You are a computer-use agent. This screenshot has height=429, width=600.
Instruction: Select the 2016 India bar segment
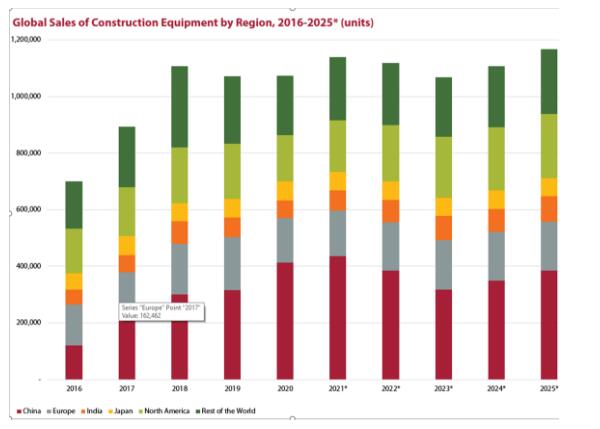point(74,297)
